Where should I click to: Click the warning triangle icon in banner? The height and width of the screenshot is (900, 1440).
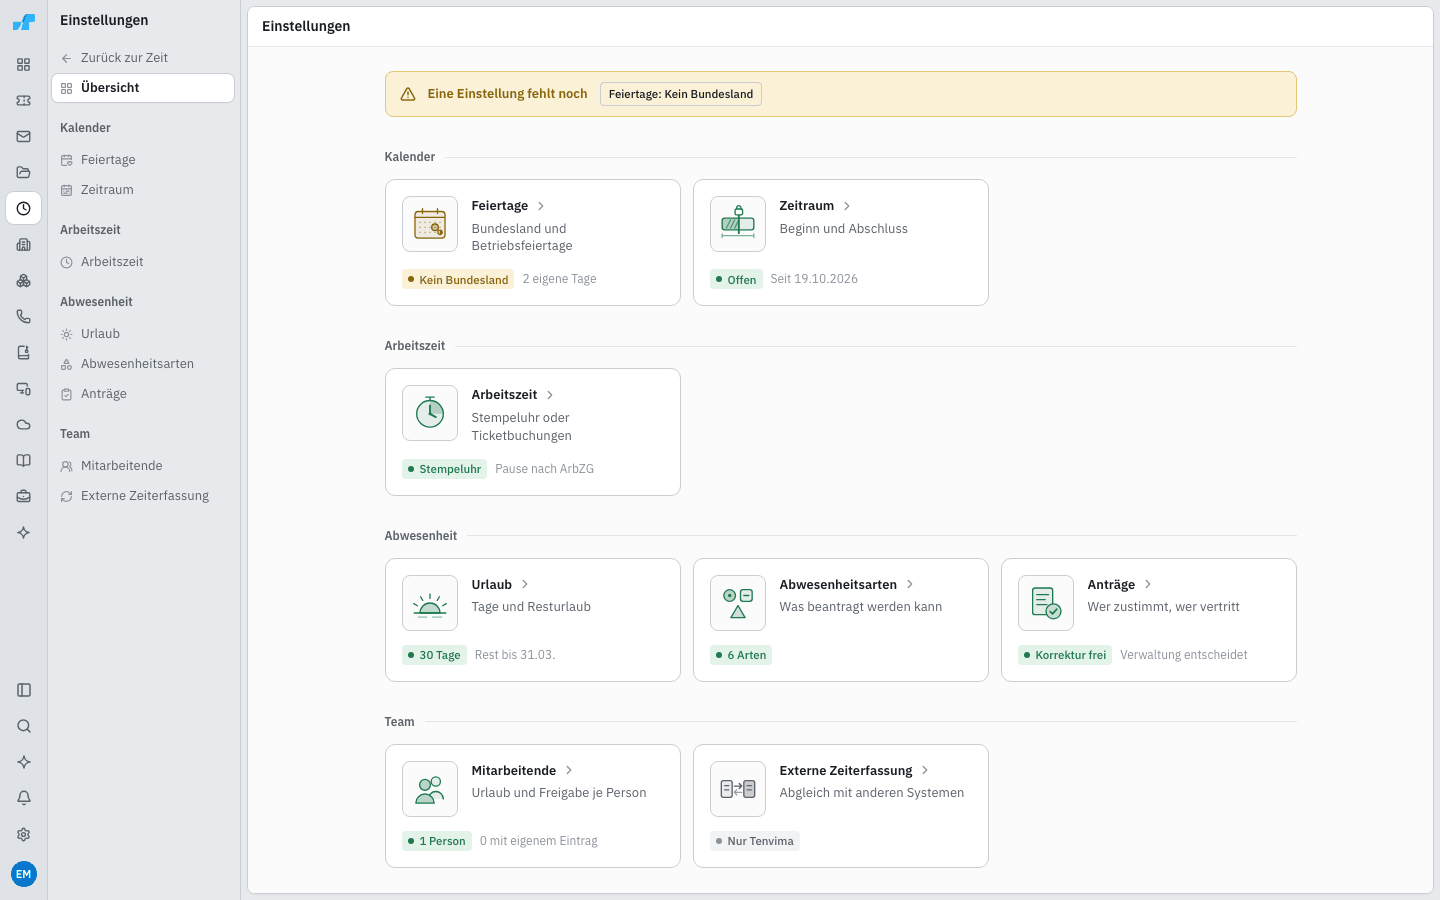pos(408,94)
